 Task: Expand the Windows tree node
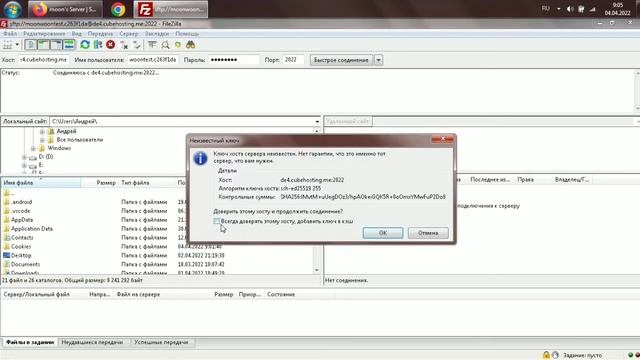click(x=33, y=148)
